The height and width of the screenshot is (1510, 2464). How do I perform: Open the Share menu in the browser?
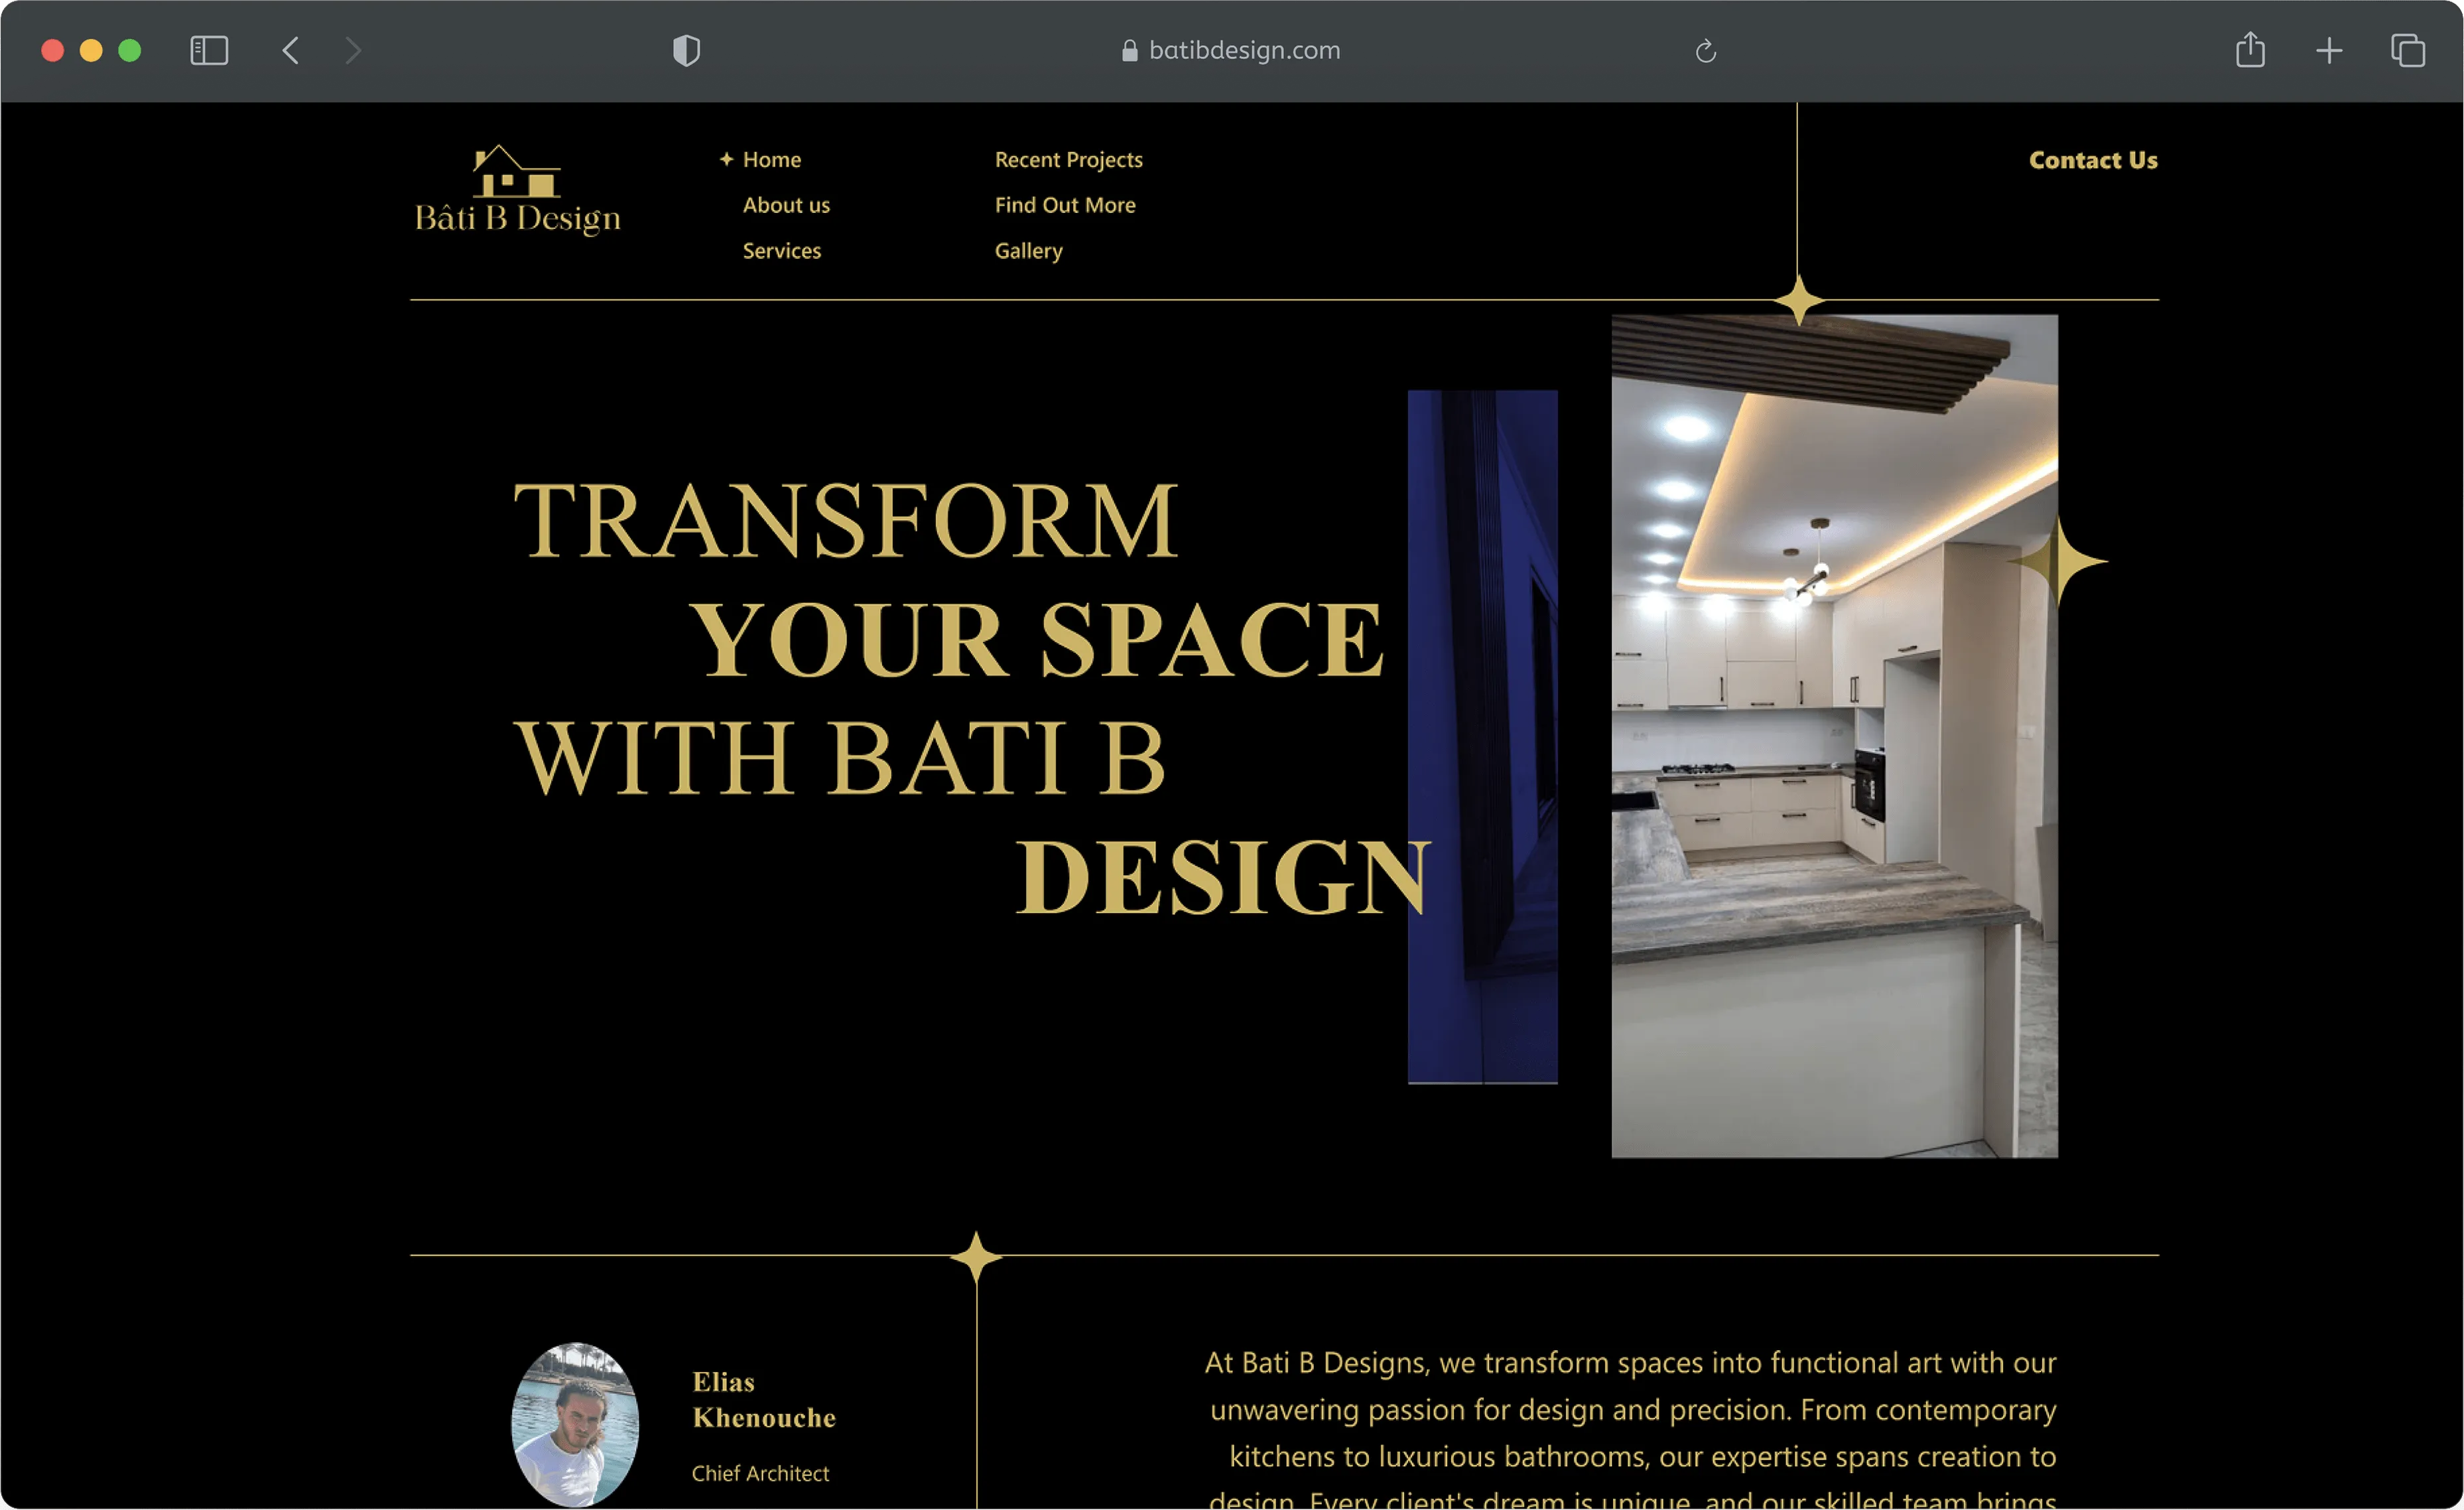point(2251,50)
